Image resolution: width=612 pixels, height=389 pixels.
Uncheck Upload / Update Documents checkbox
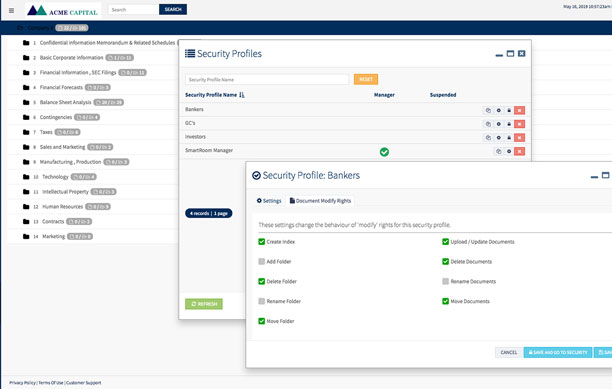[445, 242]
